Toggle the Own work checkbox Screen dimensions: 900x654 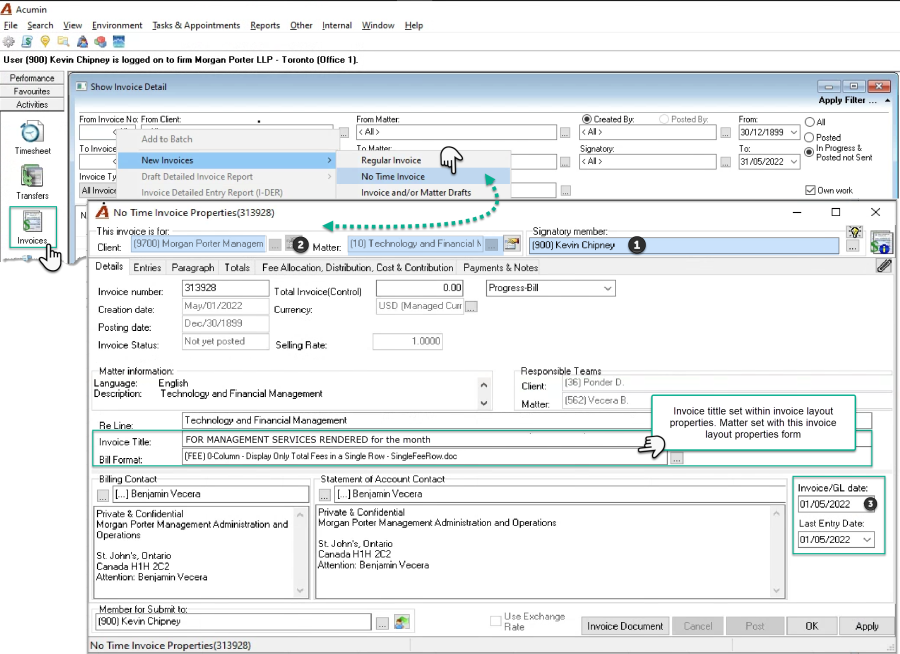pyautogui.click(x=810, y=190)
